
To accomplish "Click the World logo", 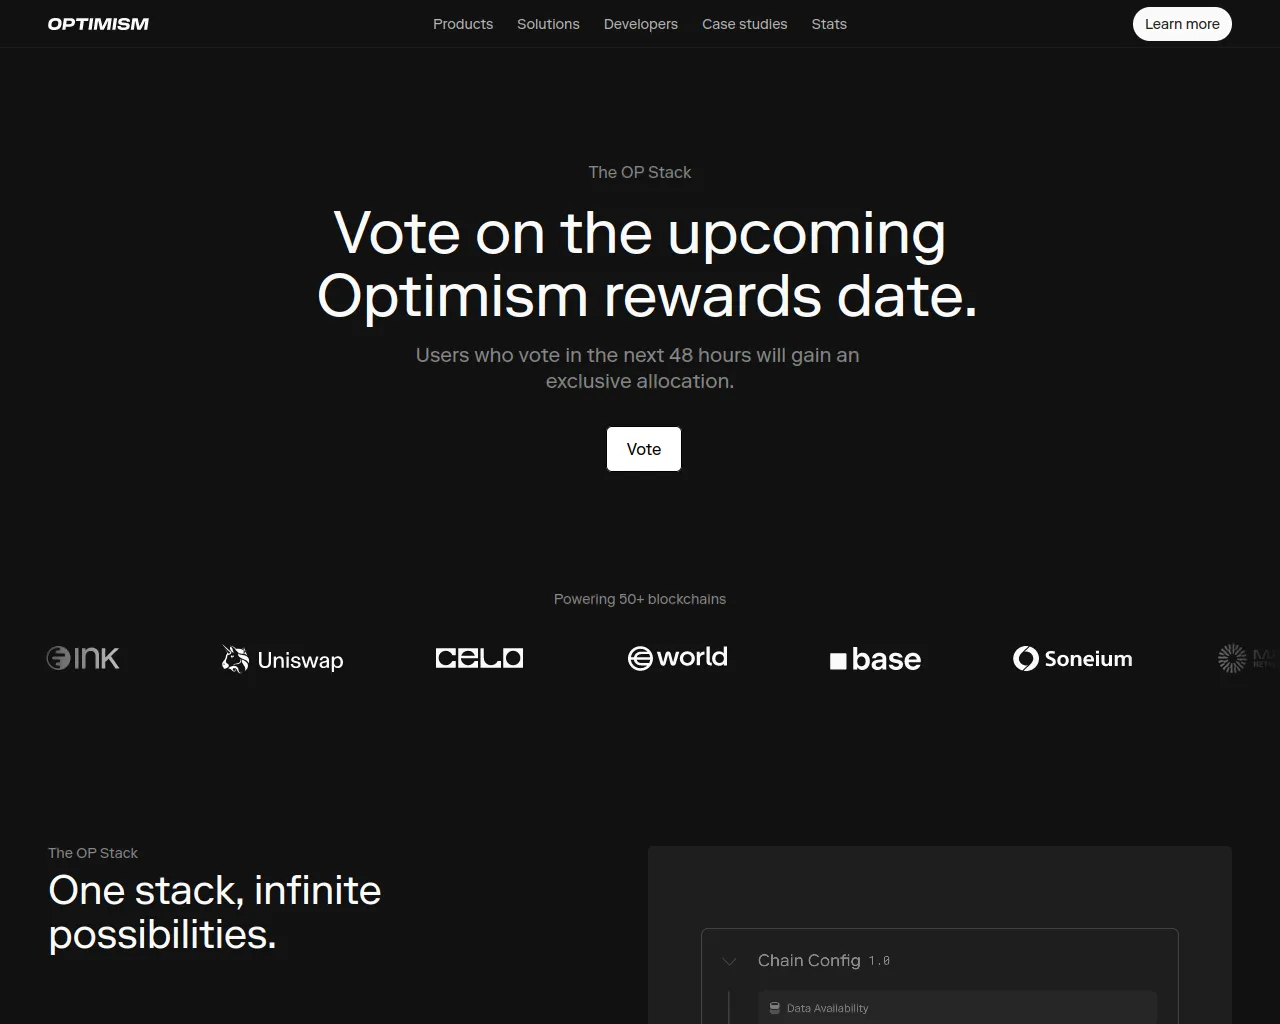I will coord(677,658).
